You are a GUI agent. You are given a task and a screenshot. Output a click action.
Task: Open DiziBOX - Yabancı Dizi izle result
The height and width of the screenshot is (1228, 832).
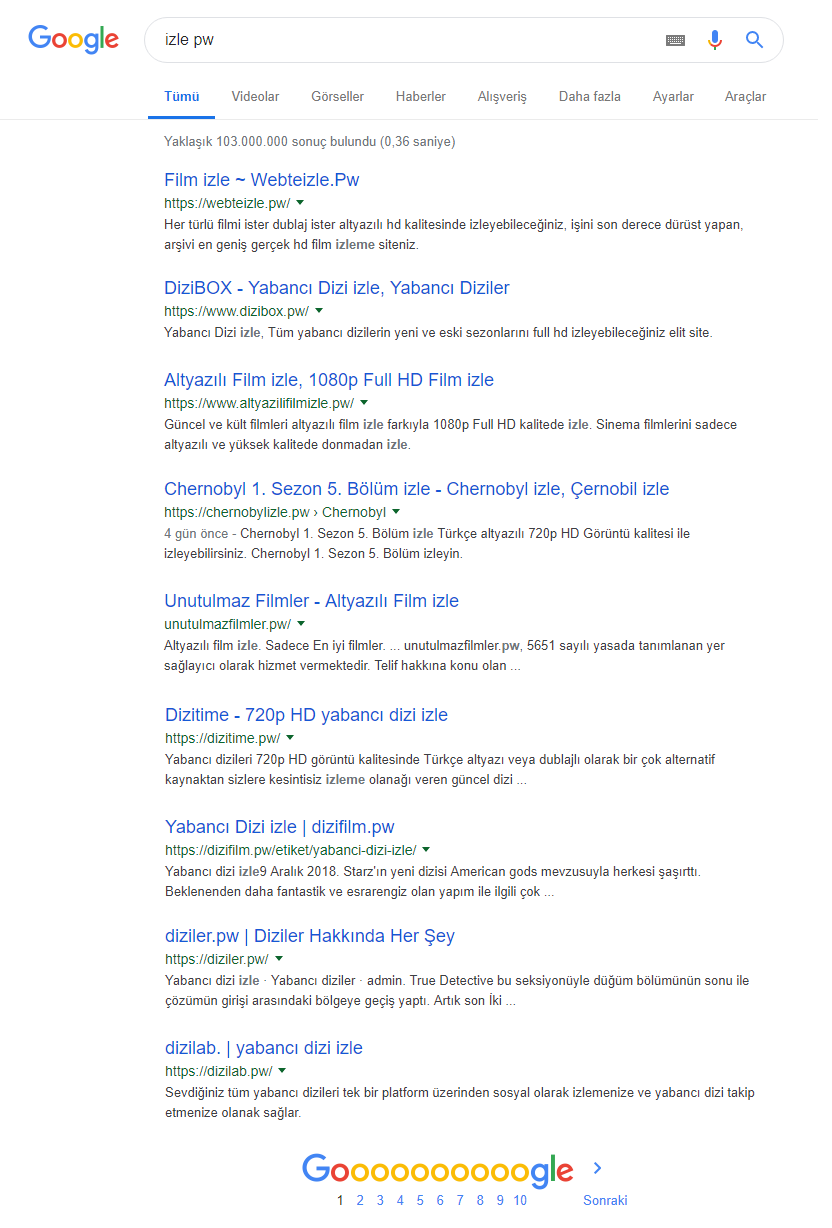337,288
